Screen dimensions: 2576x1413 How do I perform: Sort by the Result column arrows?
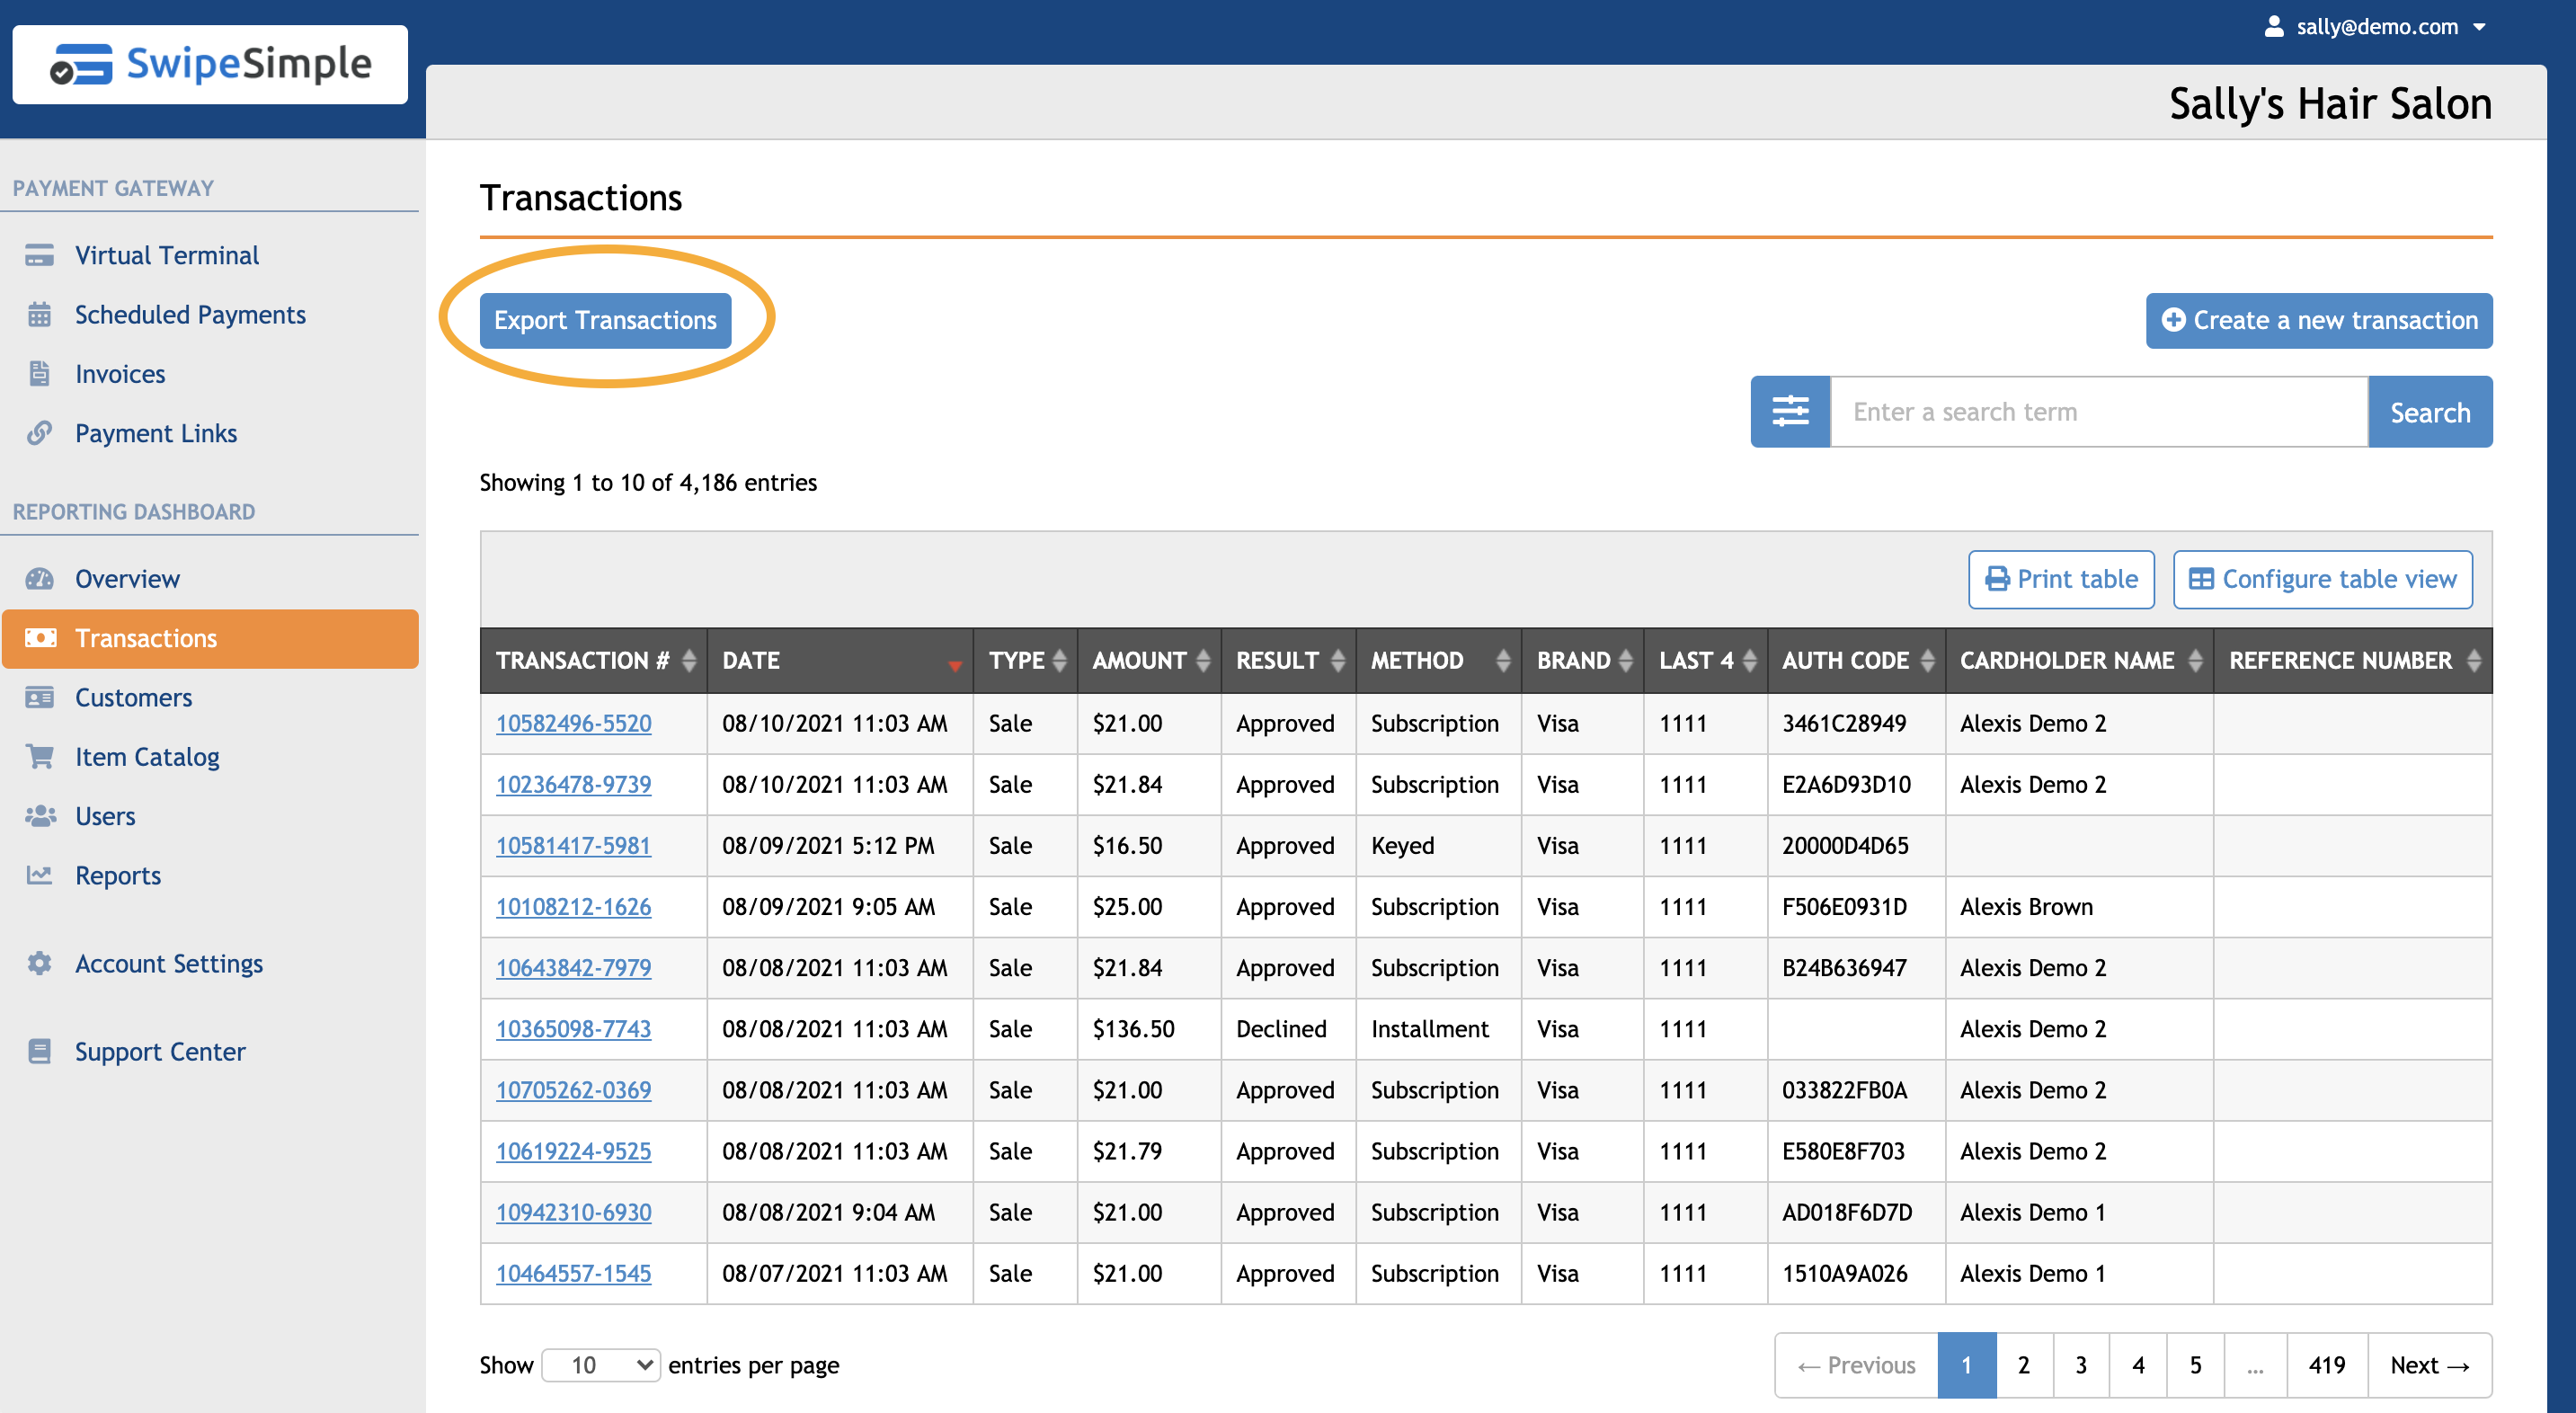1338,661
